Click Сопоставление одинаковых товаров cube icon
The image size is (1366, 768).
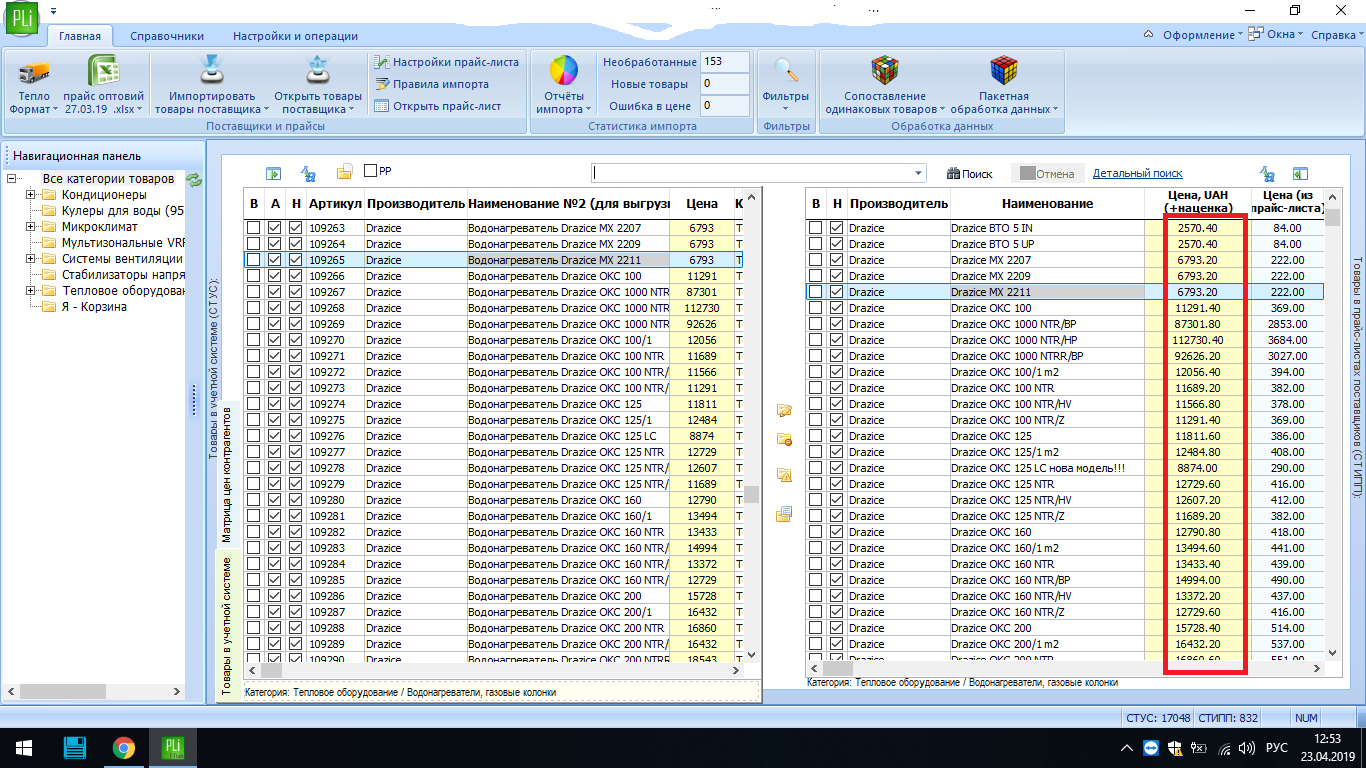click(885, 72)
